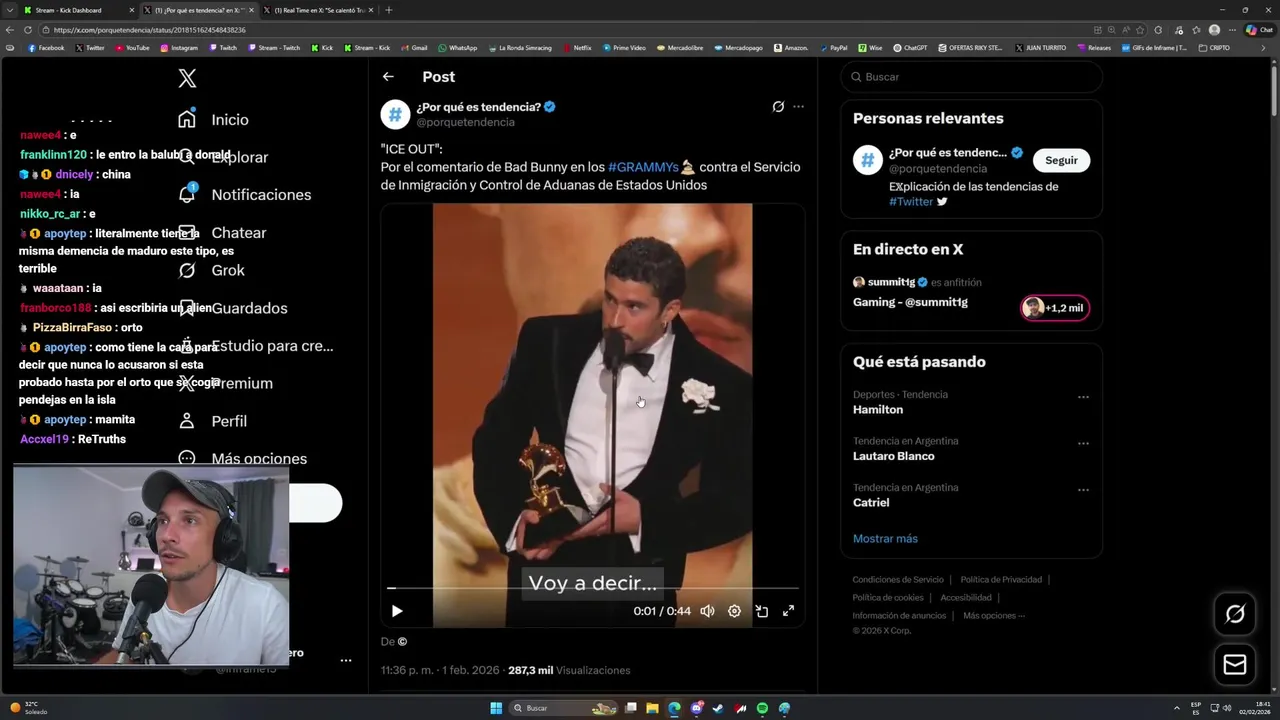This screenshot has height=720, width=1280.
Task: Open Condiciones de Servicio link
Action: click(x=898, y=580)
